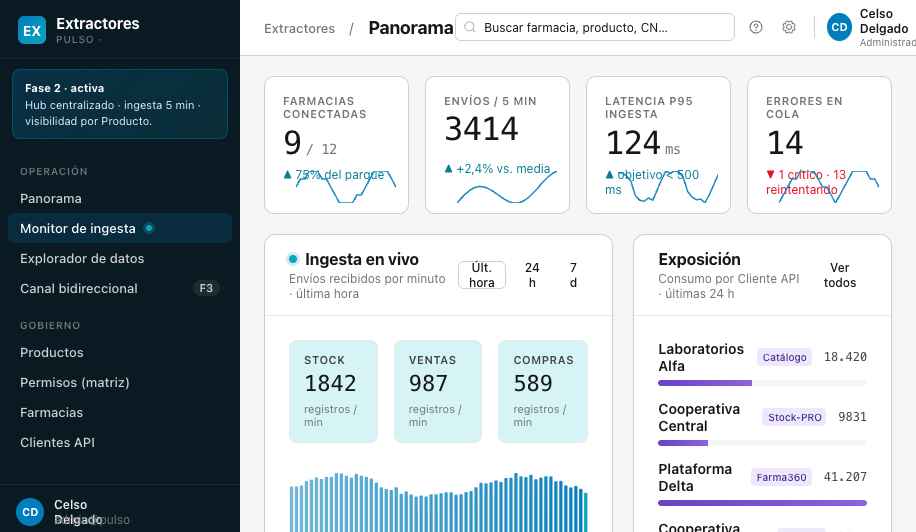Click the live indicator dot by Ingesta en vivo
The height and width of the screenshot is (532, 916).
click(x=293, y=259)
